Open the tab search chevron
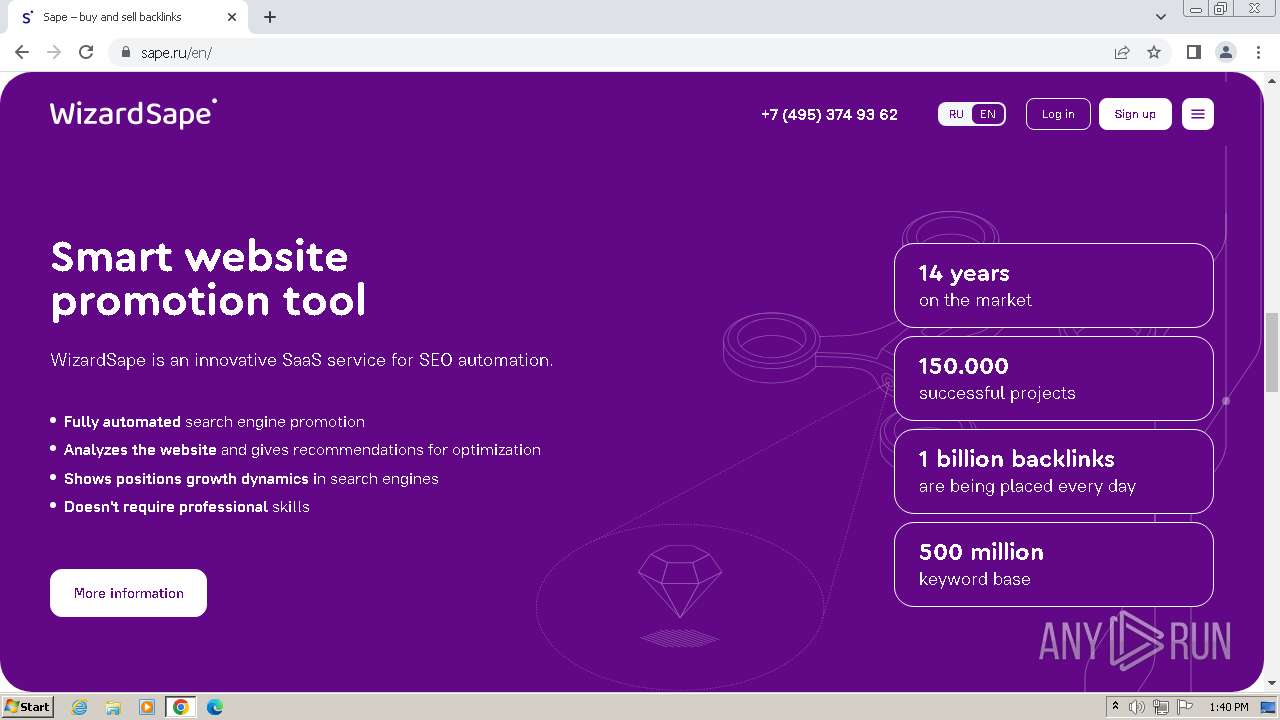Screen dimensions: 1280x720 click(1160, 17)
